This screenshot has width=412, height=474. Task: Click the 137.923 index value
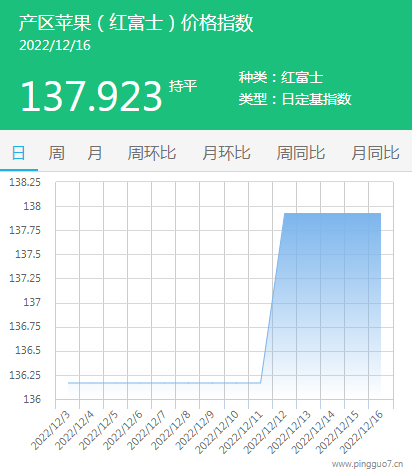tap(91, 96)
